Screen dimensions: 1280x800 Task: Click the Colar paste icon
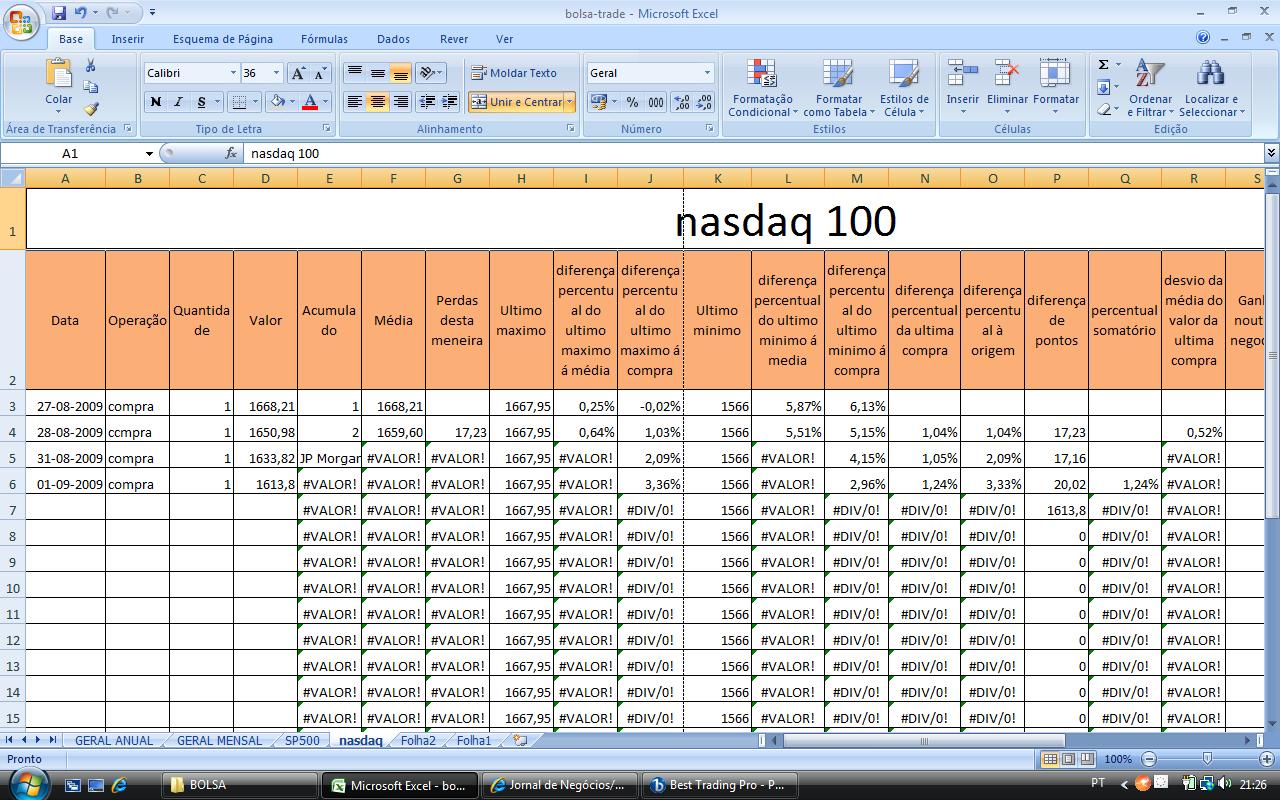pyautogui.click(x=59, y=74)
